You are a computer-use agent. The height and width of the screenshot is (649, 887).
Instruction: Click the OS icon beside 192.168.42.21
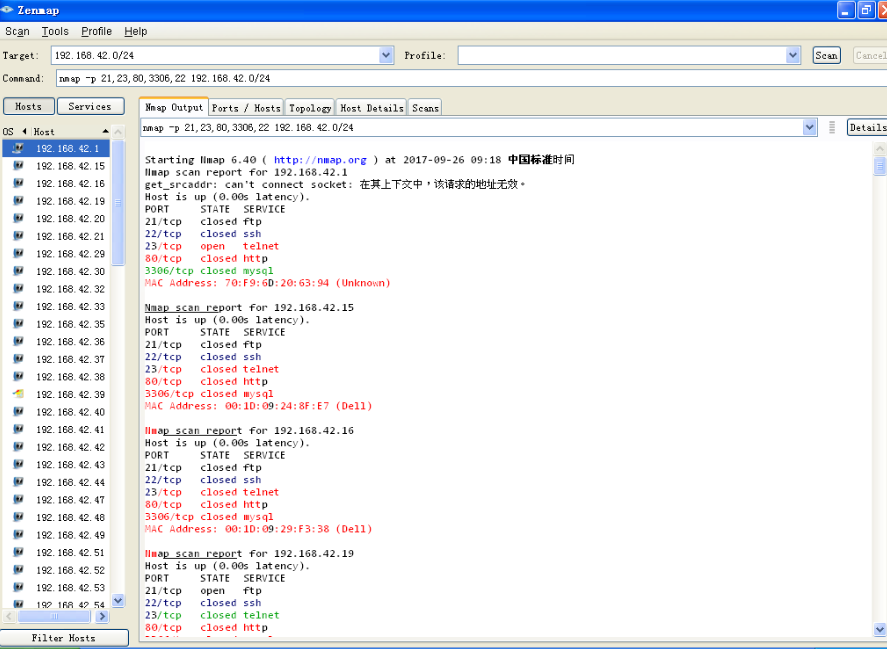point(17,236)
